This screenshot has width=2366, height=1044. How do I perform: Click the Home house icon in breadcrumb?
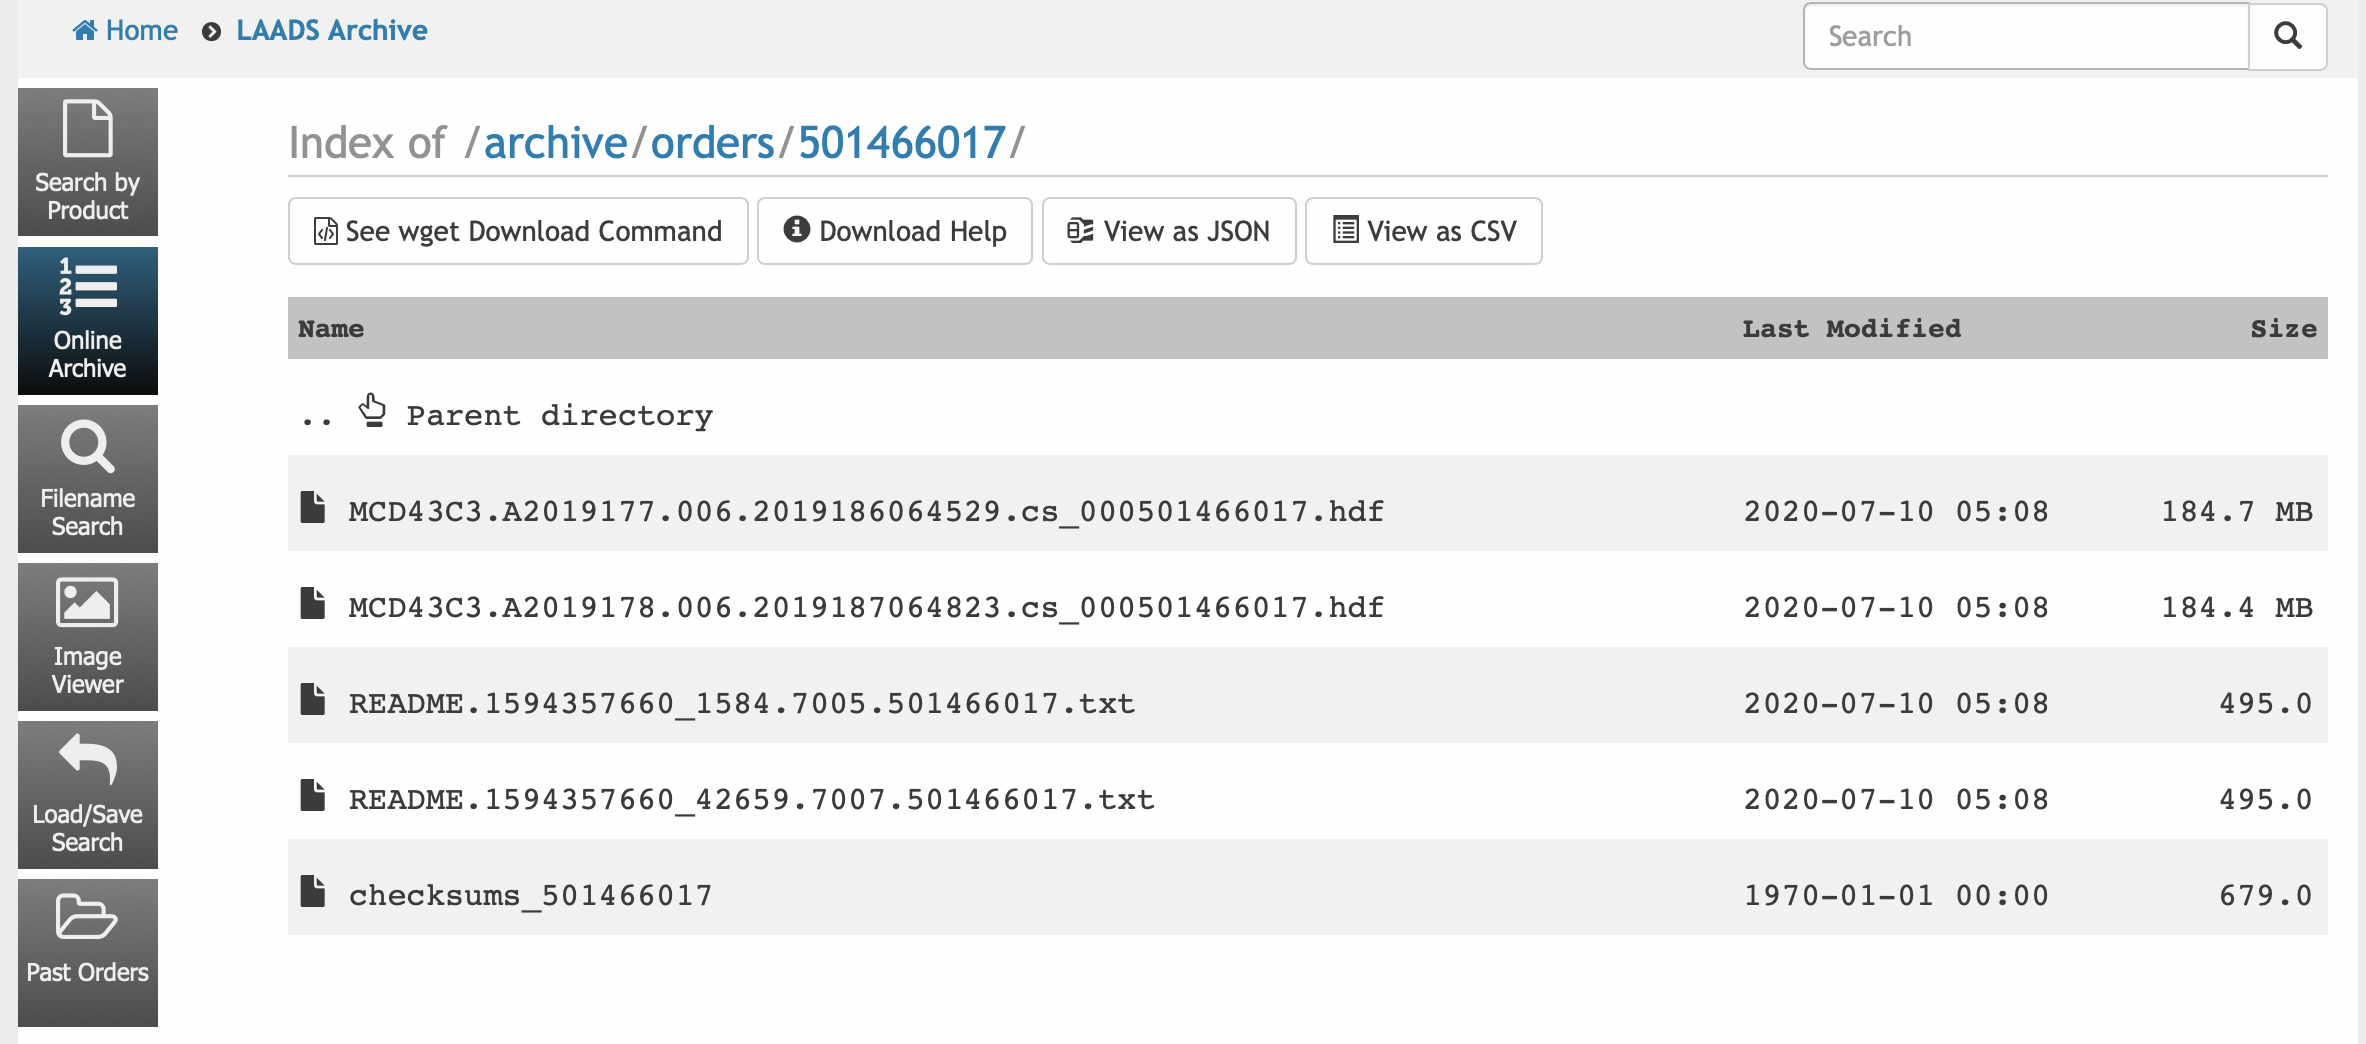(x=85, y=31)
